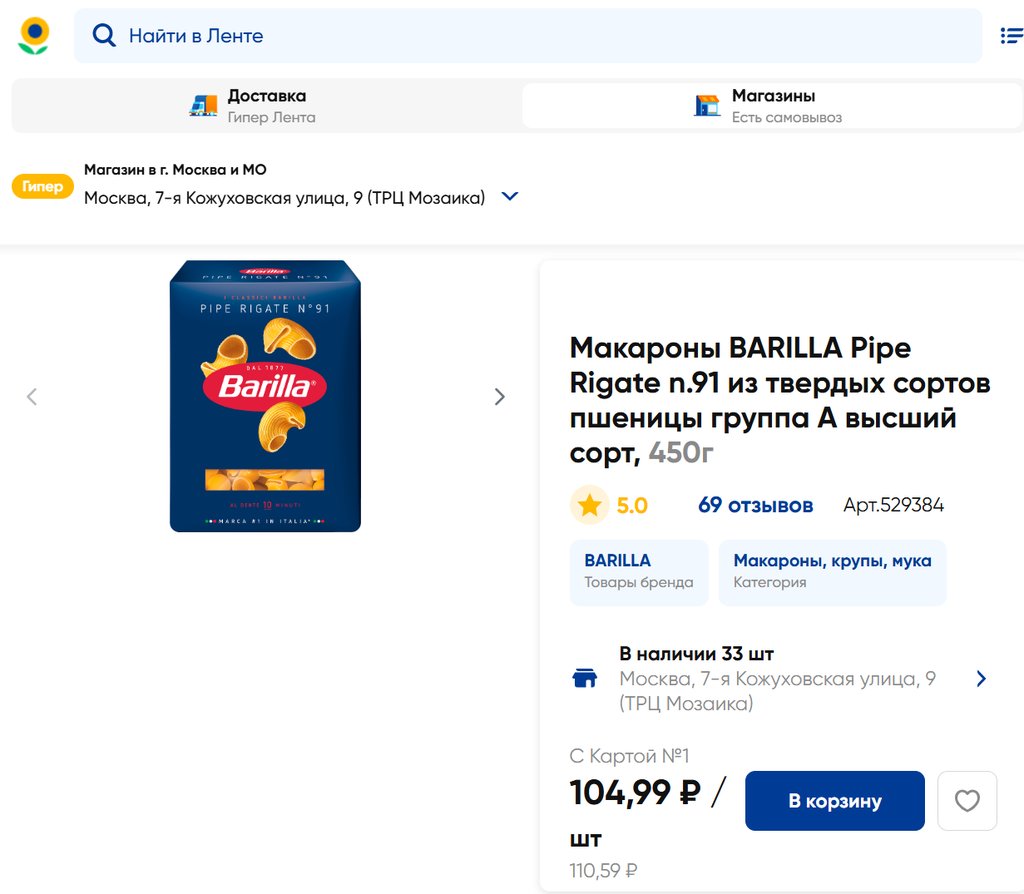Add product to favorites with heart icon
1024x894 pixels.
pyautogui.click(x=966, y=801)
